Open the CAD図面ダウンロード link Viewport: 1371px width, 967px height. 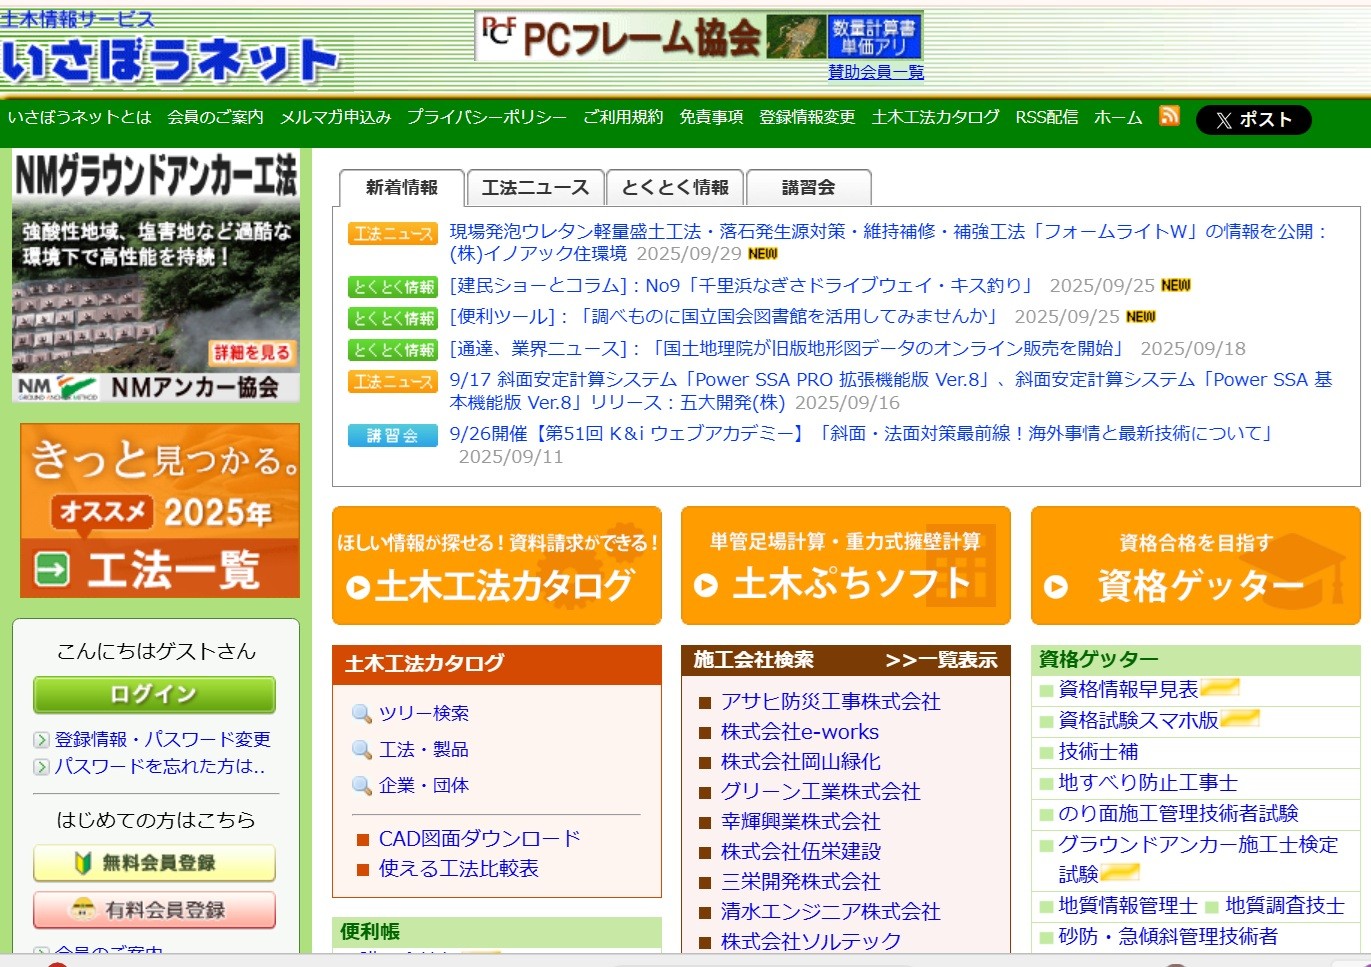click(479, 838)
